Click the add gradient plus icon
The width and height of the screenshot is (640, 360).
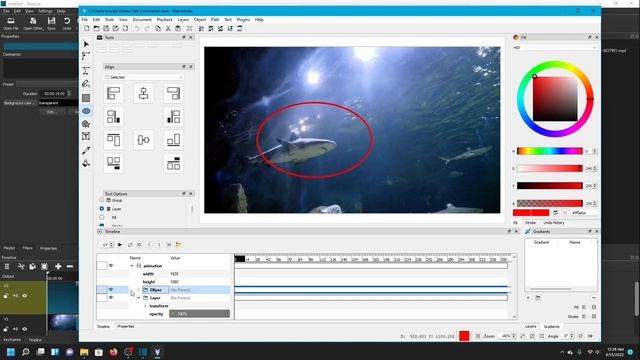[528, 298]
